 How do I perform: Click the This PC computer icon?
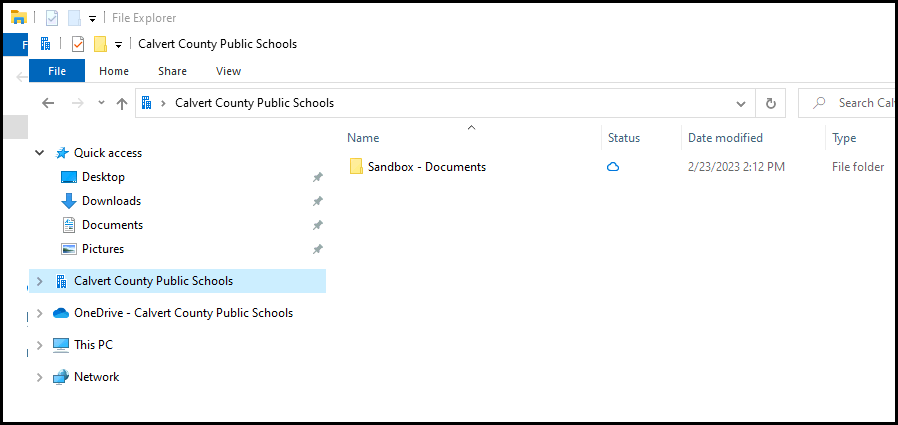click(x=61, y=345)
